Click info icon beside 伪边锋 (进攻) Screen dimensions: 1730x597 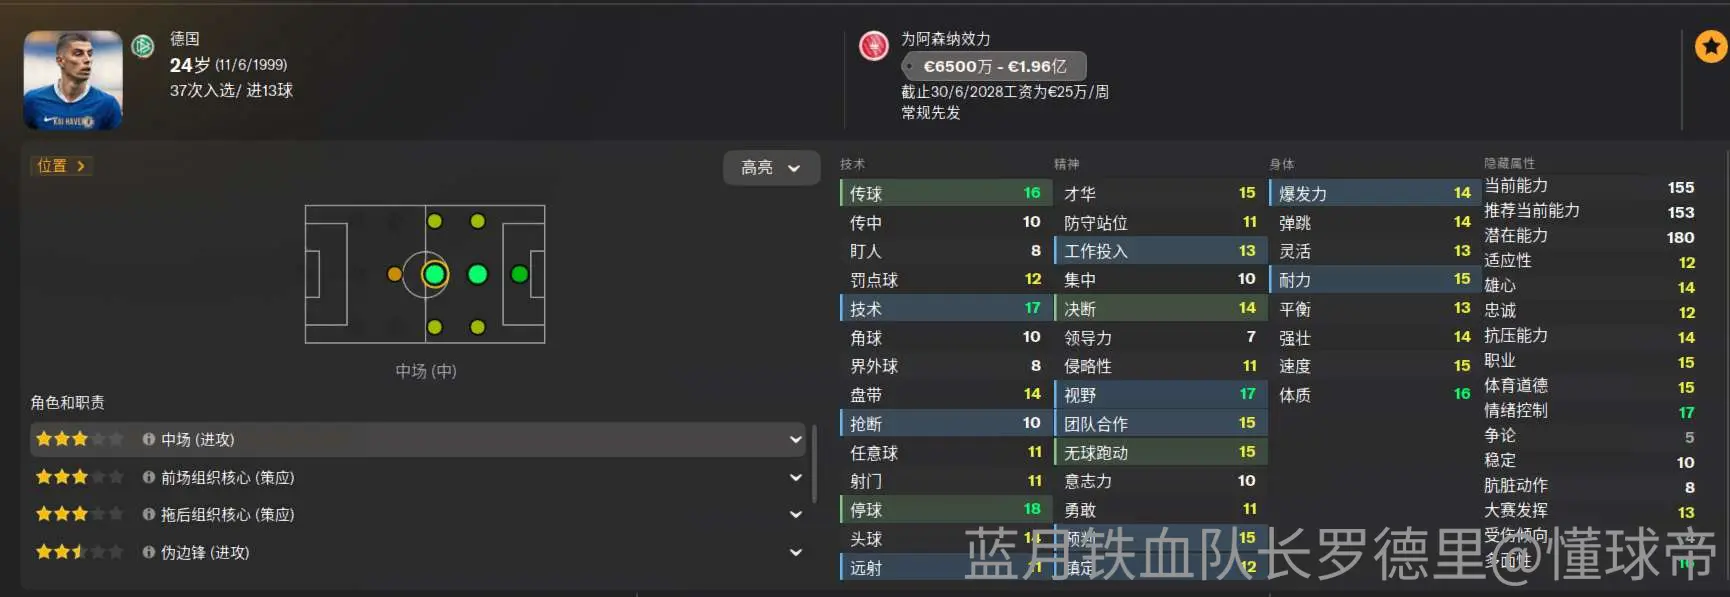click(x=149, y=552)
